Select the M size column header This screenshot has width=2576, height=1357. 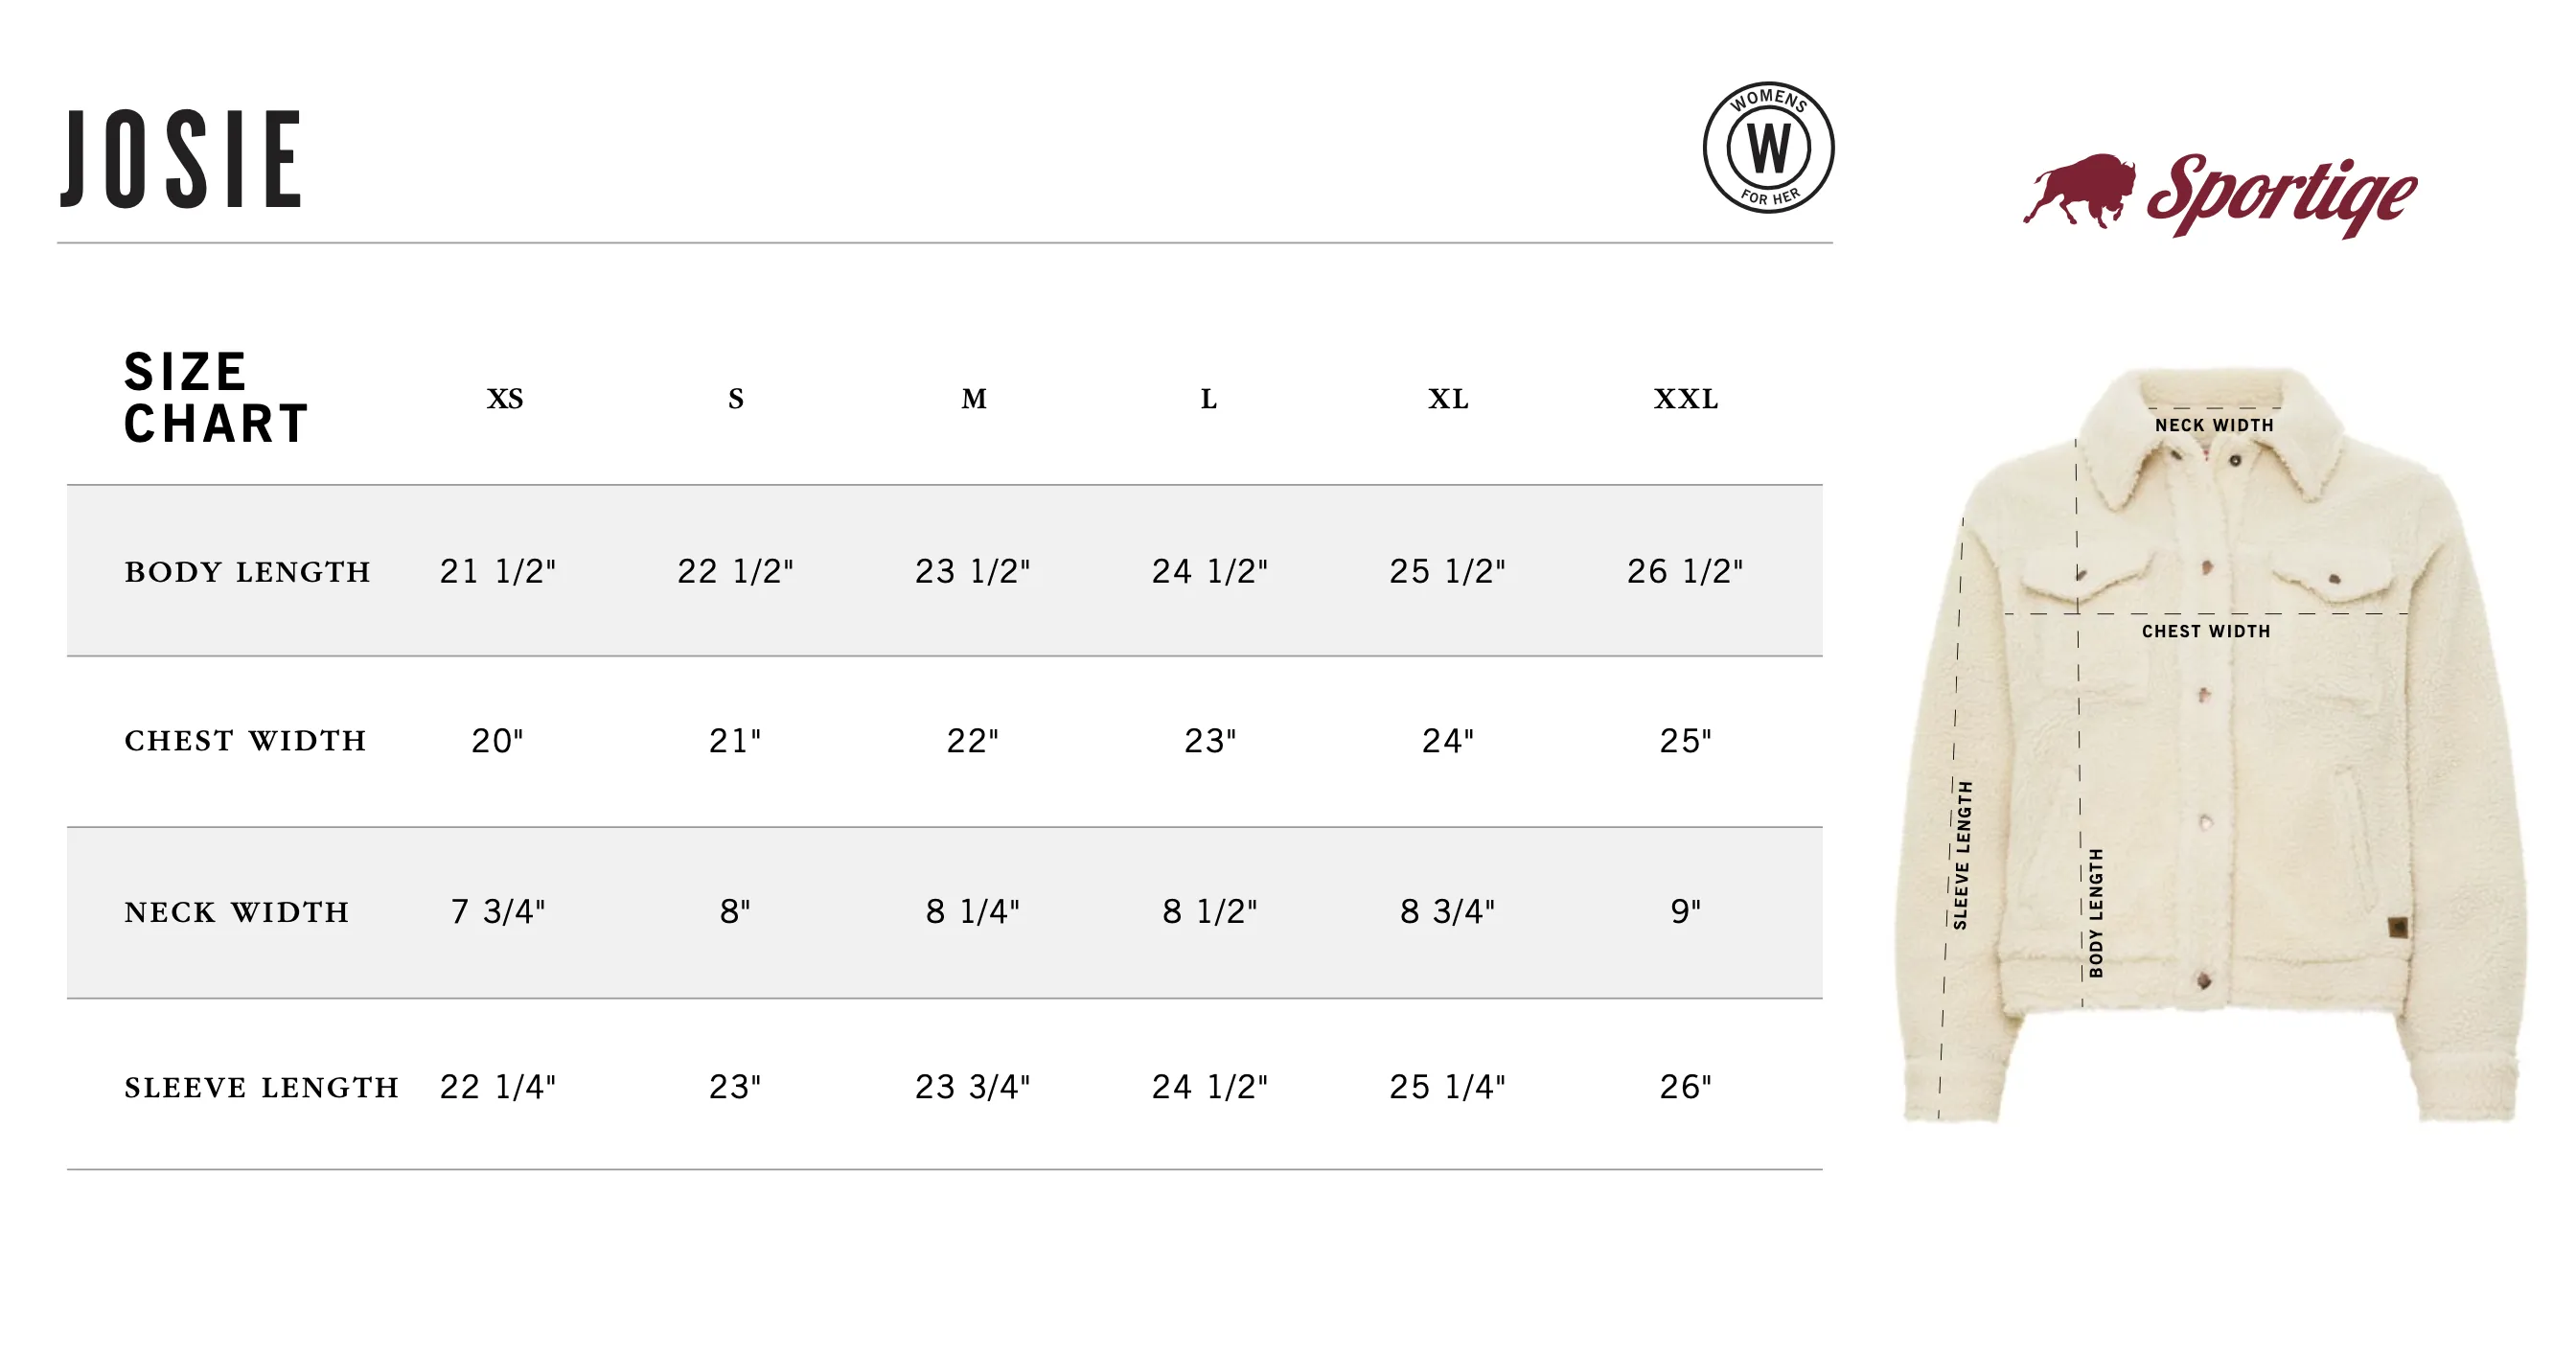[974, 399]
